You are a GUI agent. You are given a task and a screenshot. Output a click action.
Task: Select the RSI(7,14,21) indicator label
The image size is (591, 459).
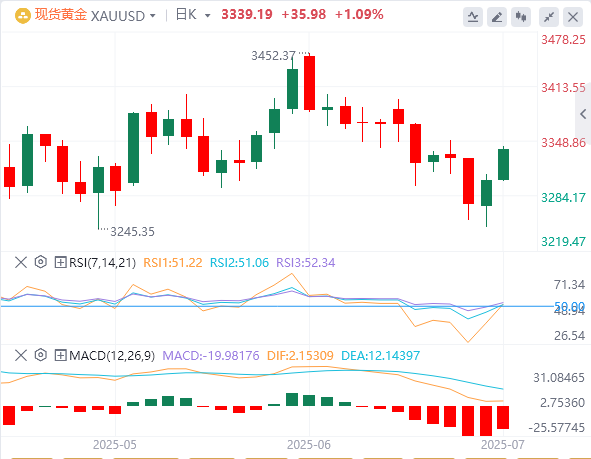102,262
